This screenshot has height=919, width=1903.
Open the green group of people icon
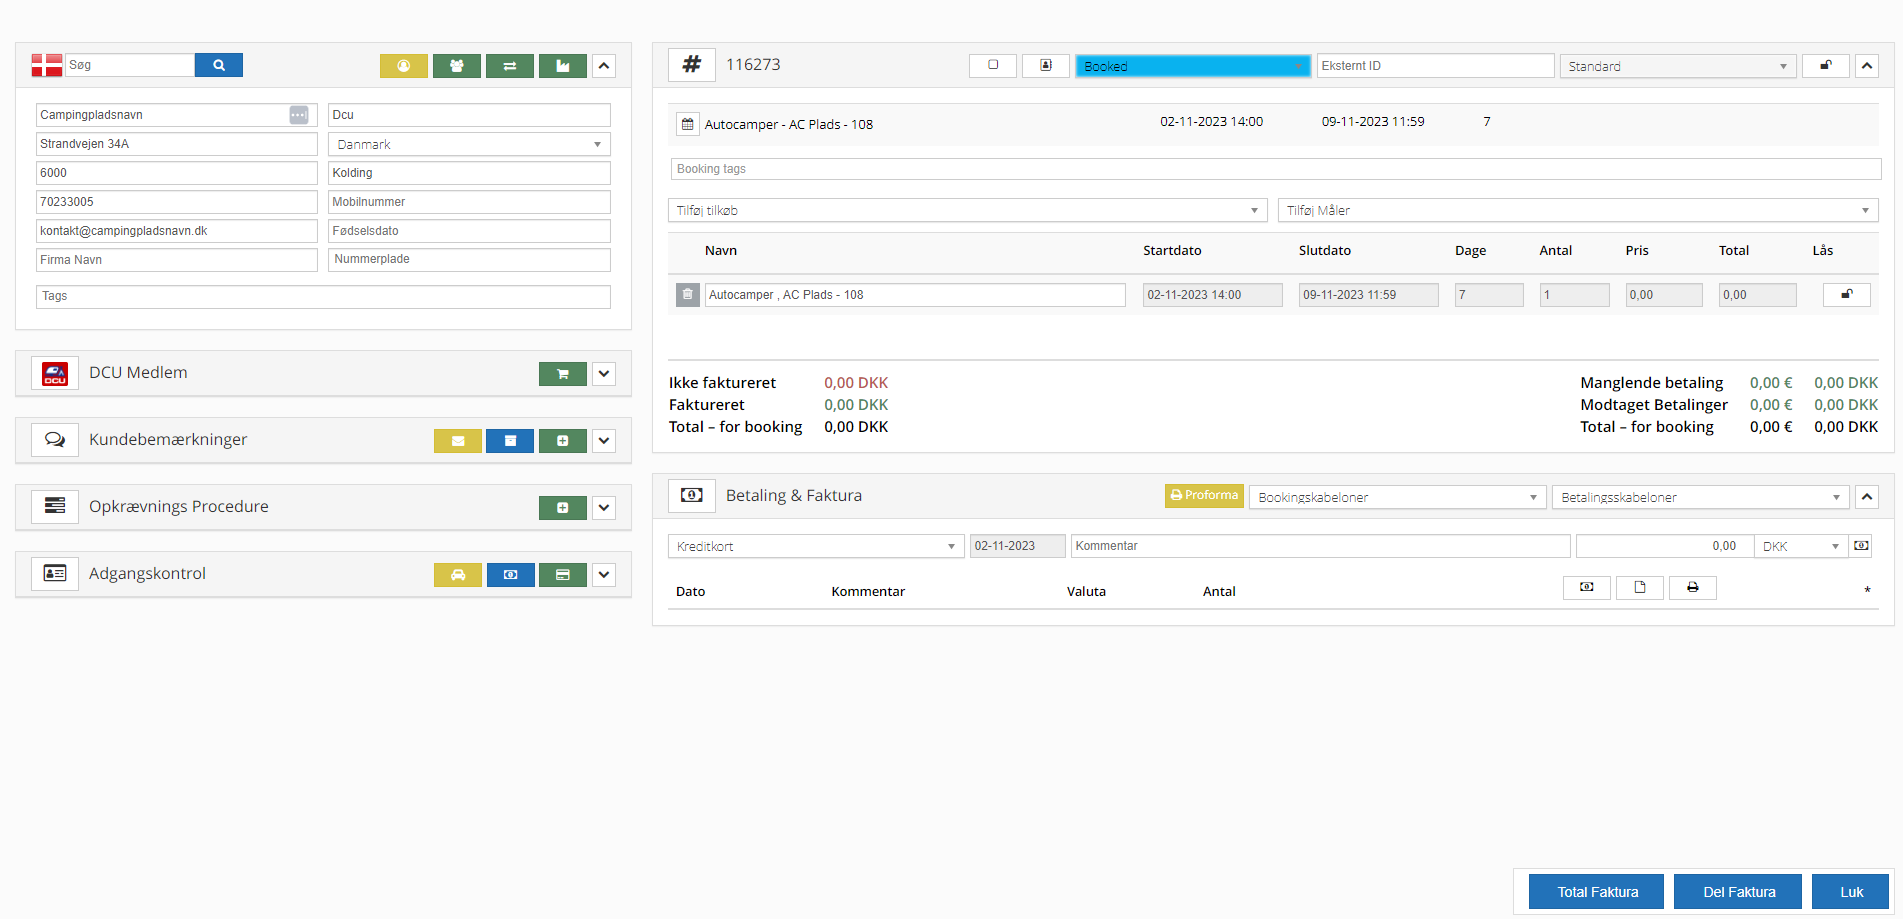pyautogui.click(x=456, y=66)
